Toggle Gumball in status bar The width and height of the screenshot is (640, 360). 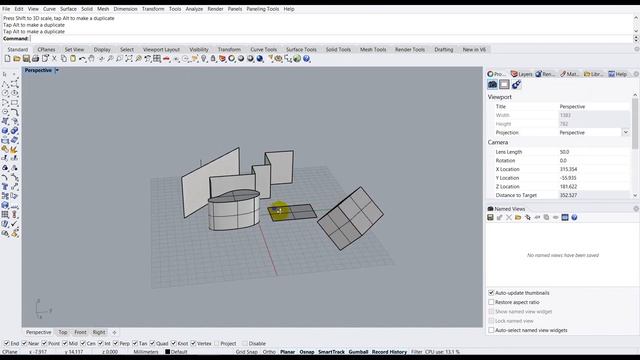(358, 351)
